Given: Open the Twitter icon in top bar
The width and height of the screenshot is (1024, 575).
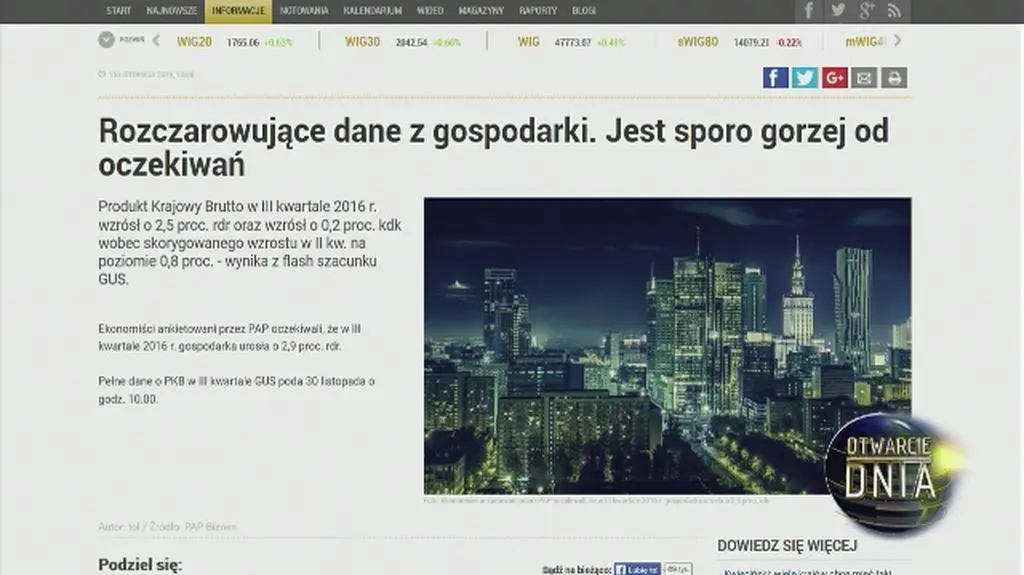Looking at the screenshot, I should 838,10.
